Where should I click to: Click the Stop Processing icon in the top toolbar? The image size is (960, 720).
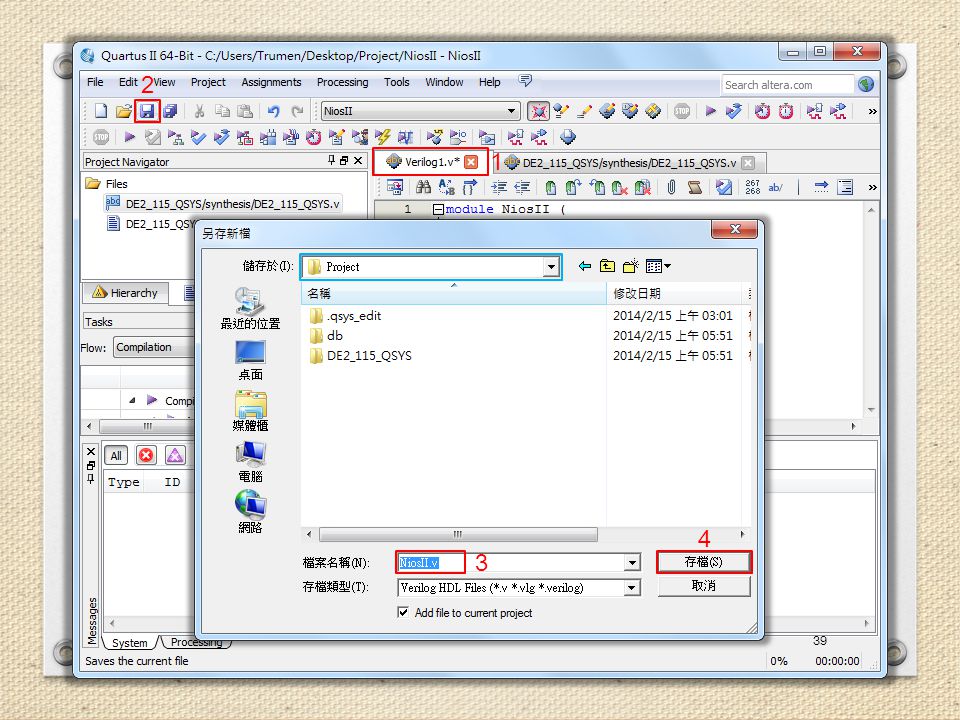coord(682,111)
